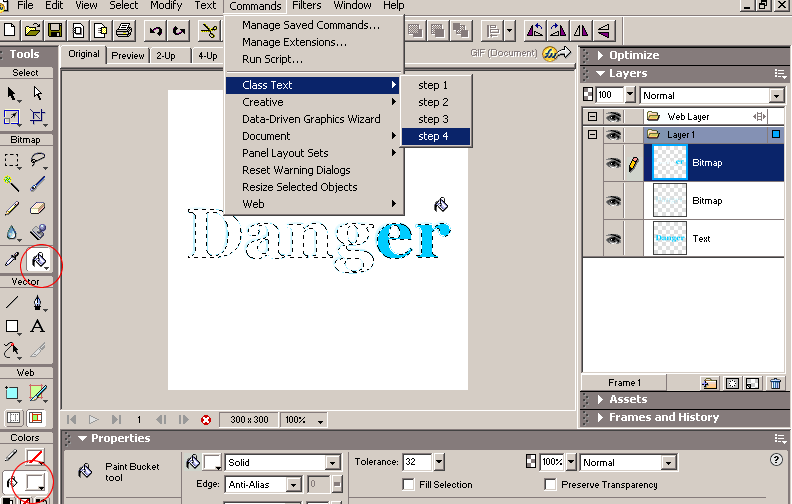Select the Line tool
Image resolution: width=792 pixels, height=504 pixels.
12,303
